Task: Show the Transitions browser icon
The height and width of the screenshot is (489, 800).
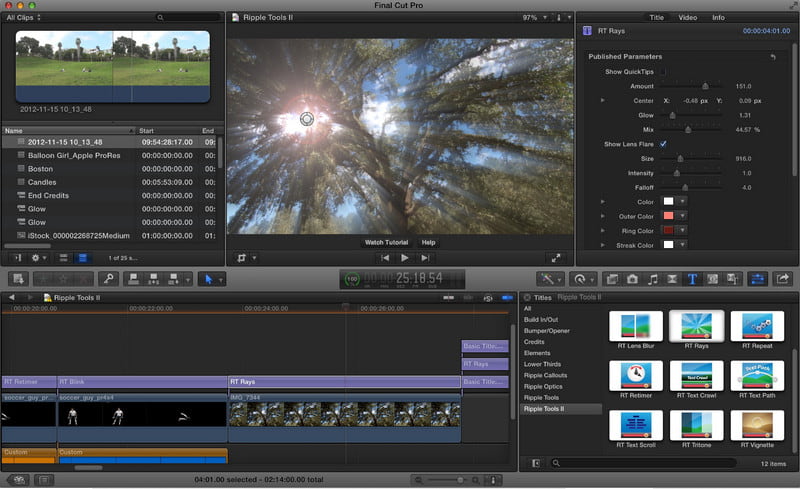Action: click(x=672, y=279)
